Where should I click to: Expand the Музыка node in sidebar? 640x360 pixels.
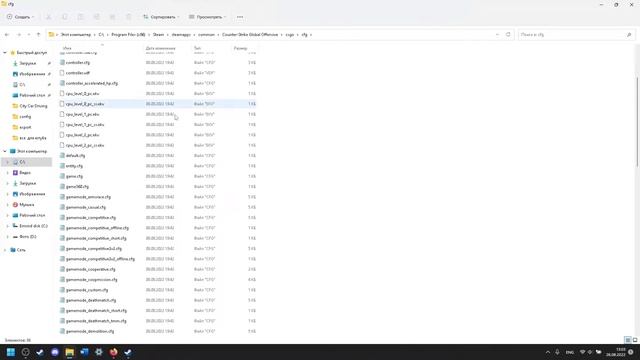pos(7,204)
